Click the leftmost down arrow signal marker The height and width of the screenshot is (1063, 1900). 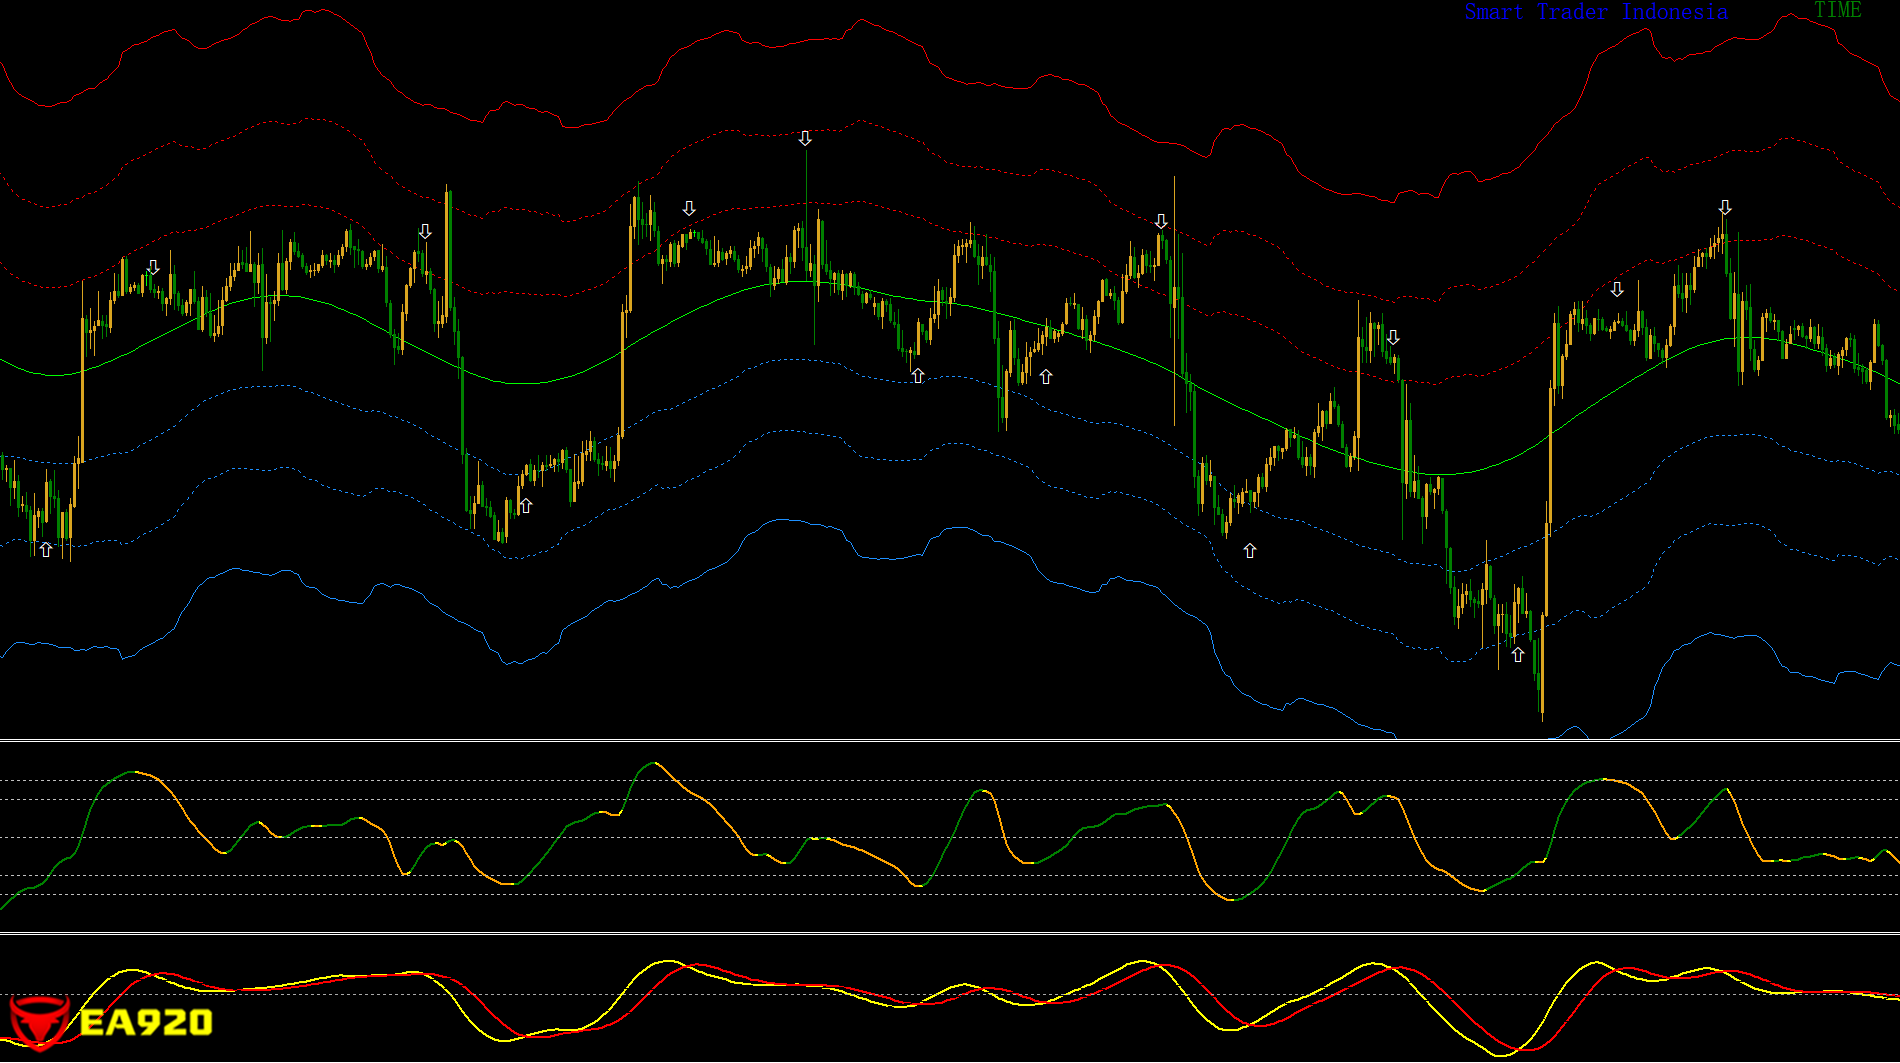[153, 268]
